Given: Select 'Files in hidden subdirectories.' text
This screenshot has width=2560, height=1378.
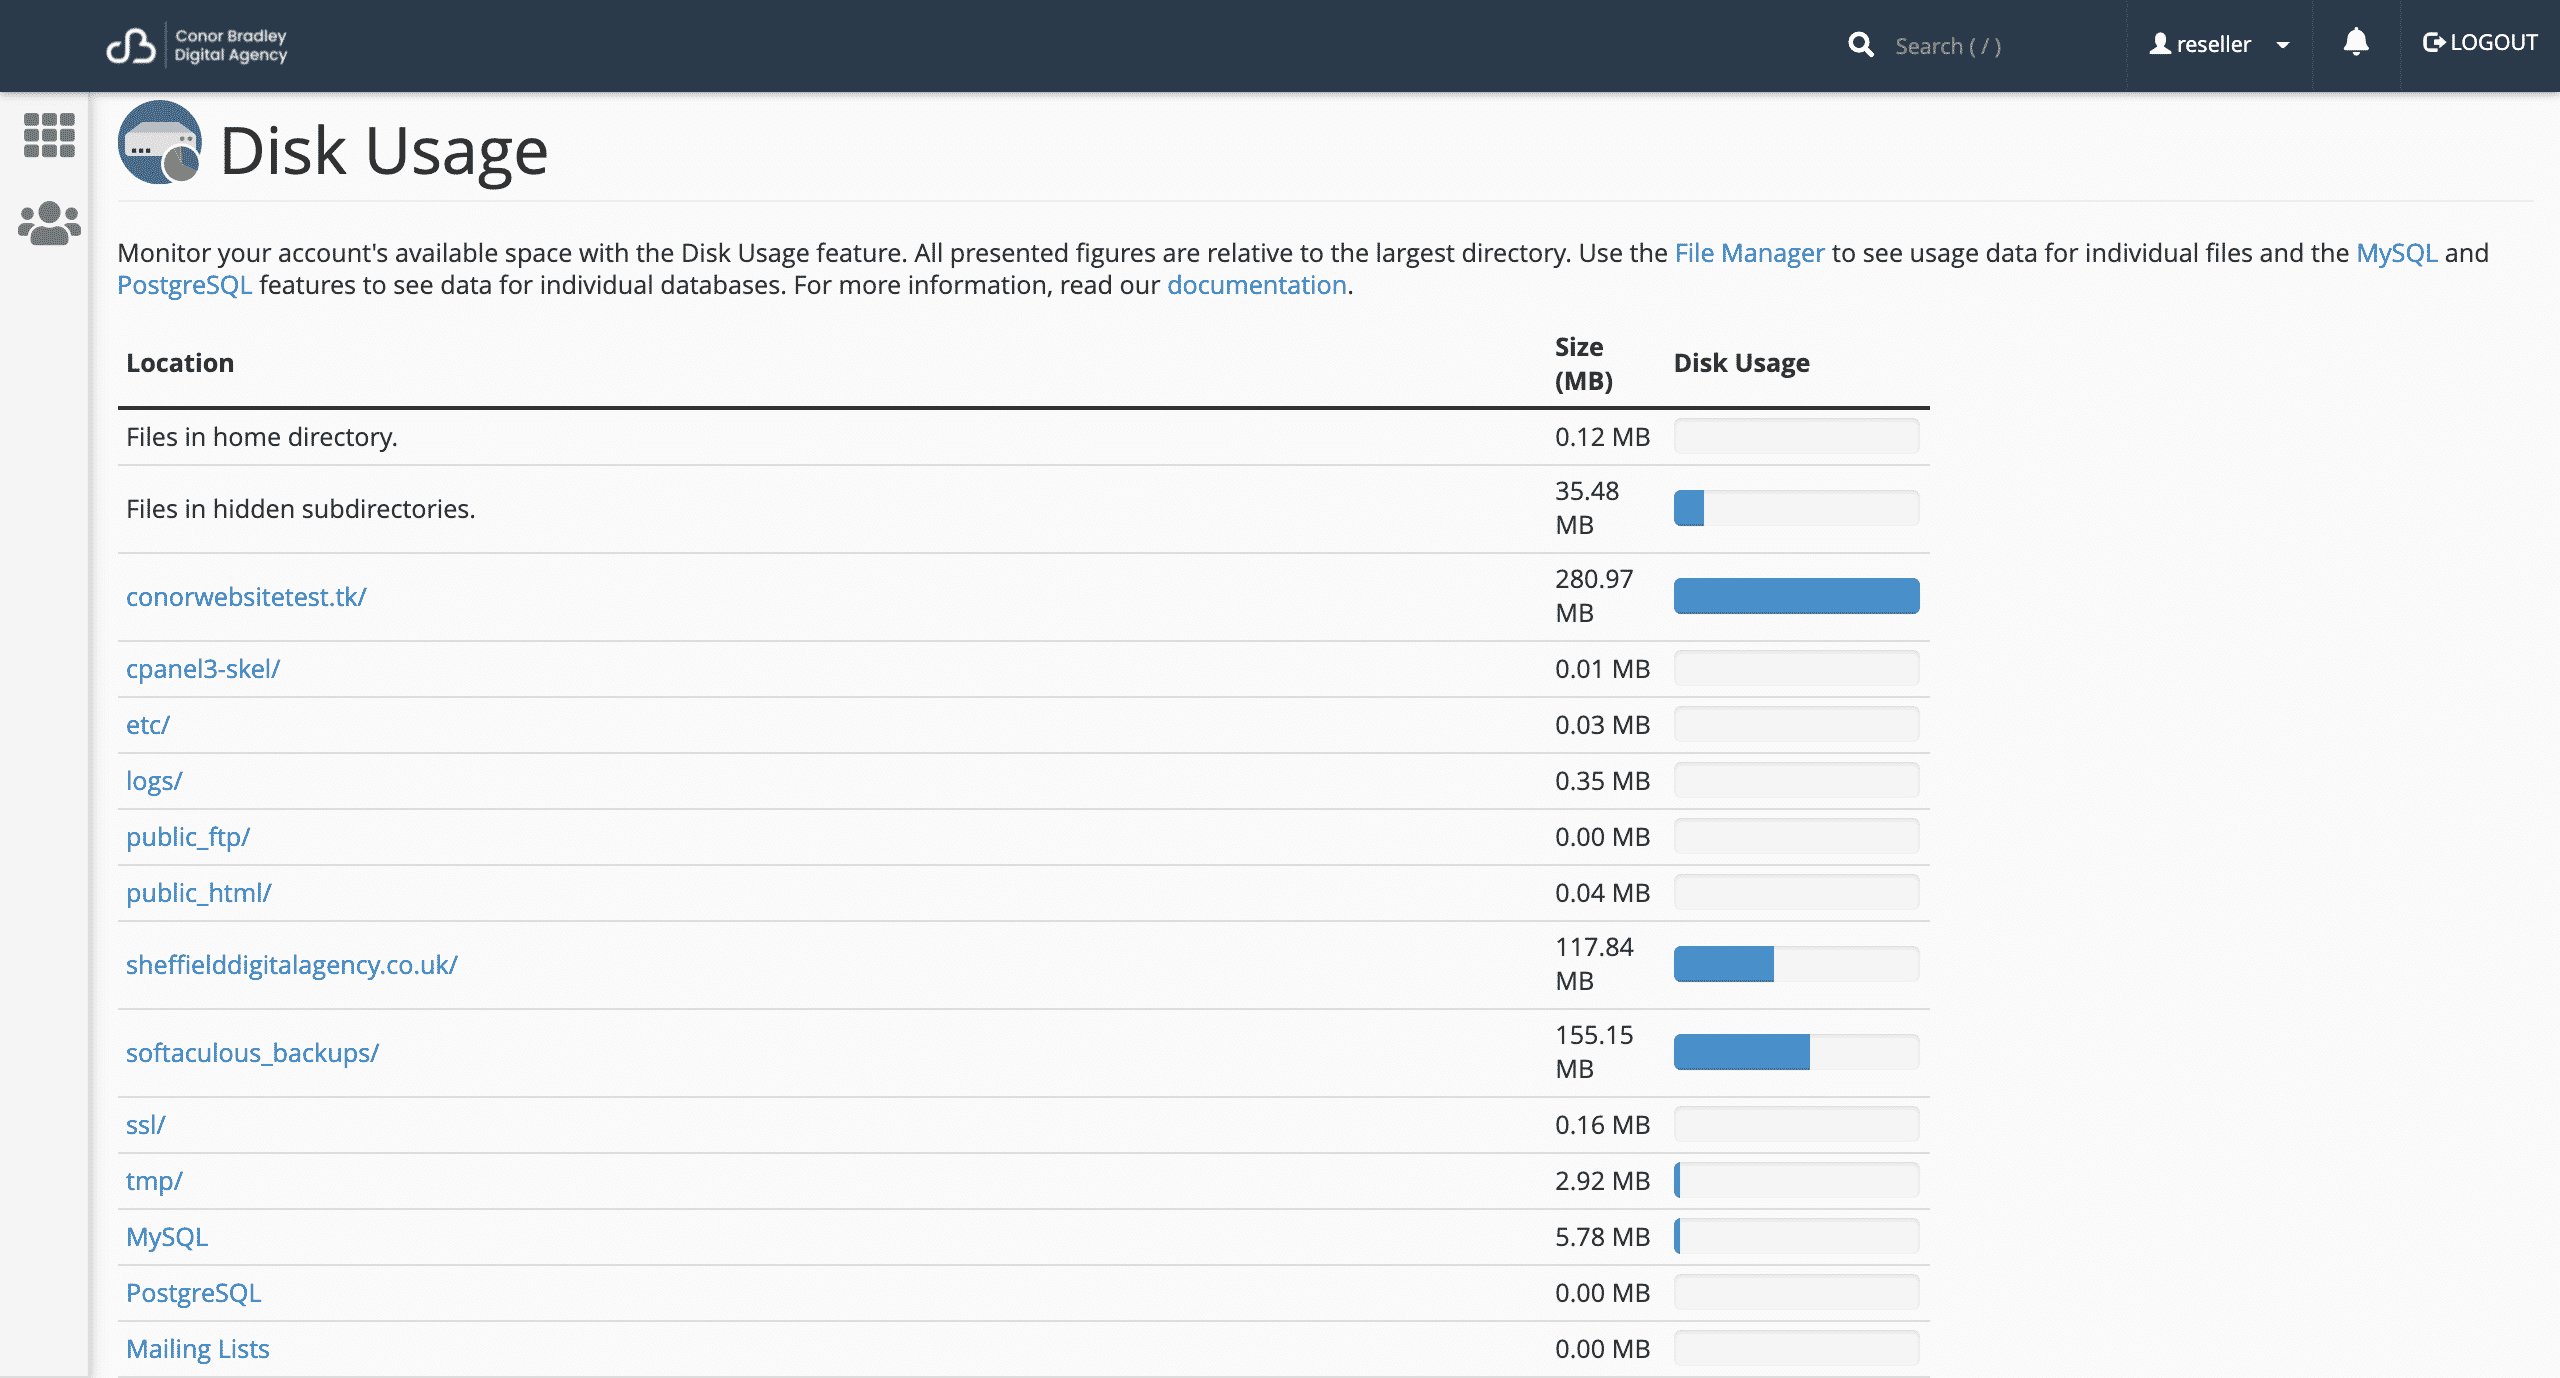Looking at the screenshot, I should coord(301,509).
